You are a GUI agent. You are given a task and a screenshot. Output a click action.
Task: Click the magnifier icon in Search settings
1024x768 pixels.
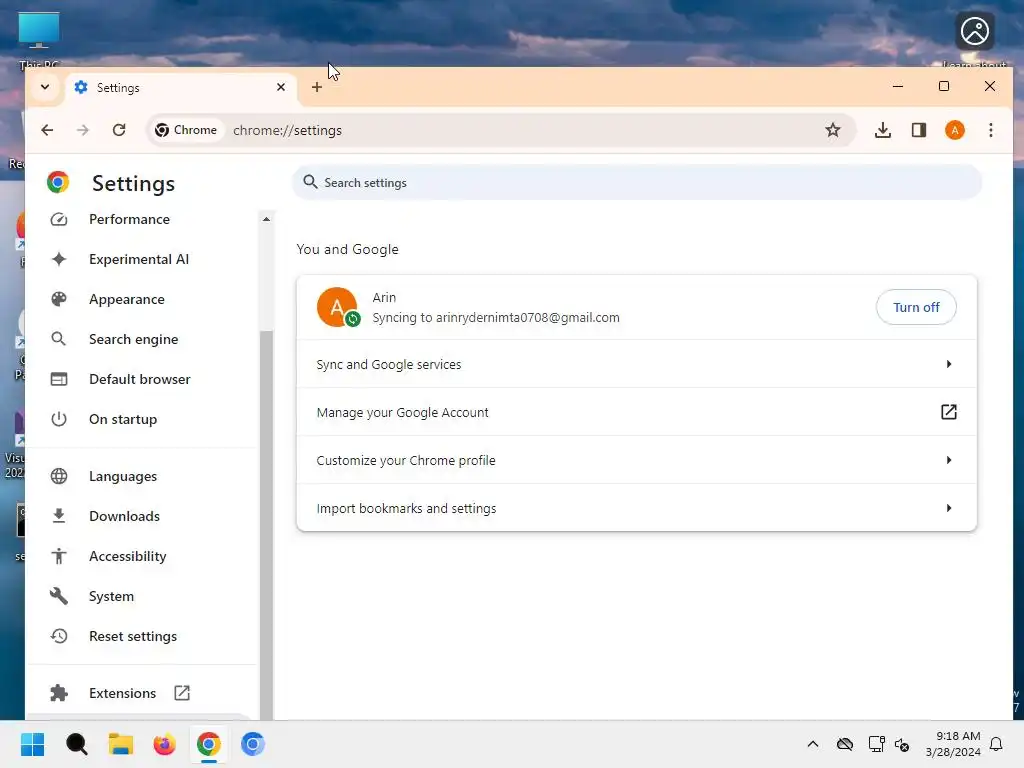[310, 182]
